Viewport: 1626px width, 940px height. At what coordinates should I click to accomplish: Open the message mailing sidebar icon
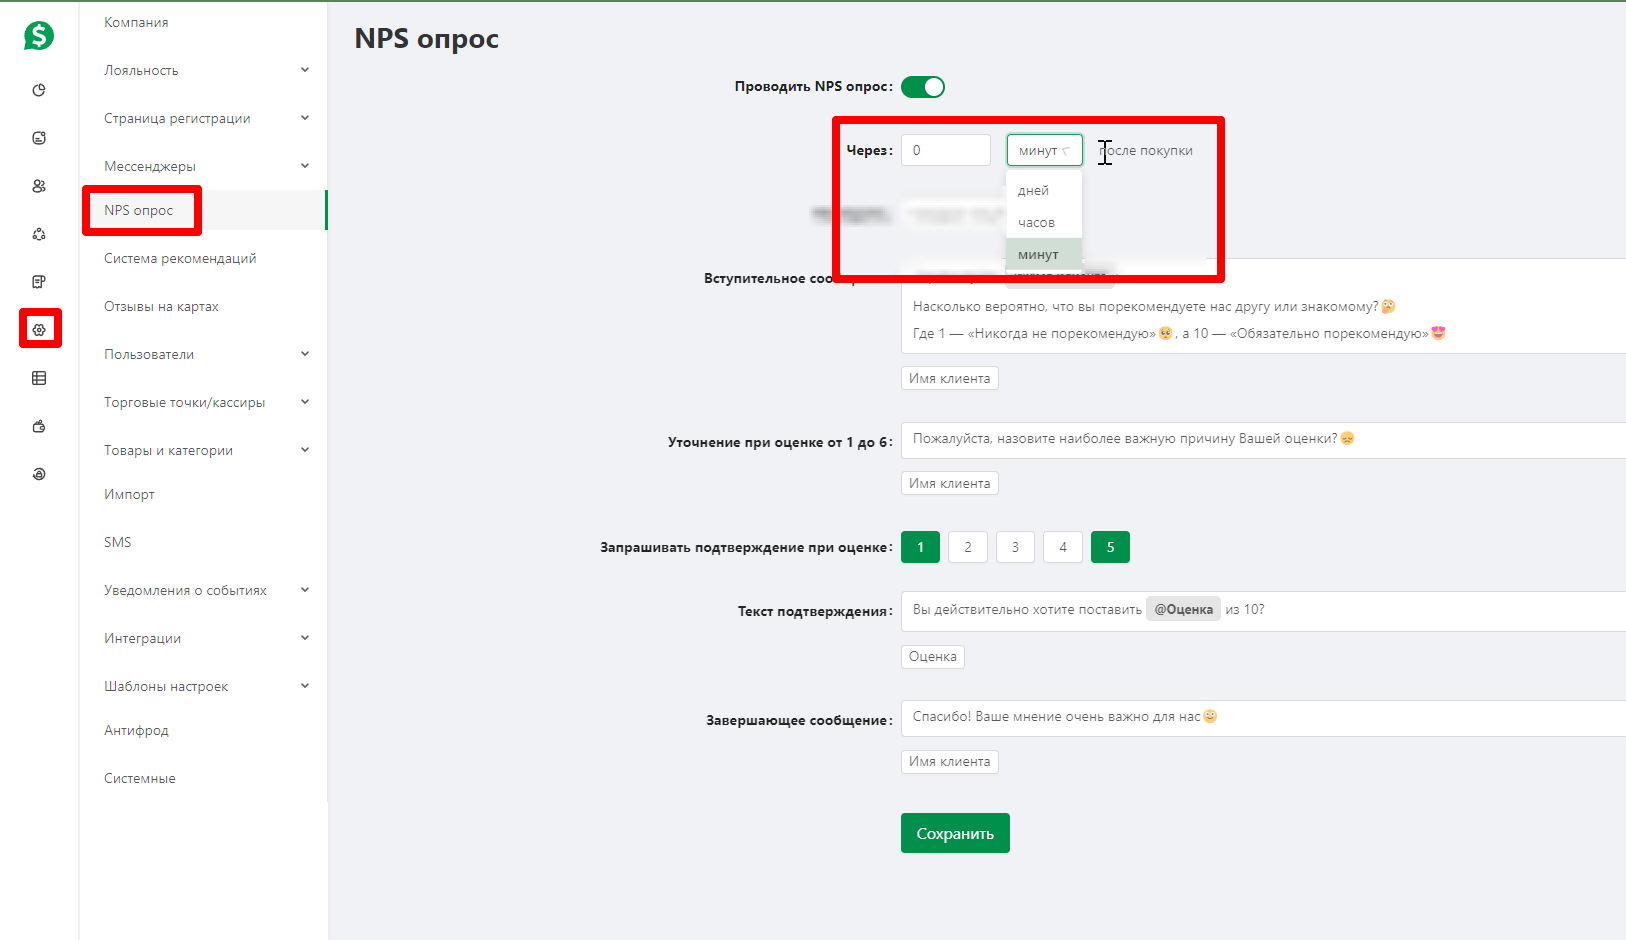tap(39, 138)
